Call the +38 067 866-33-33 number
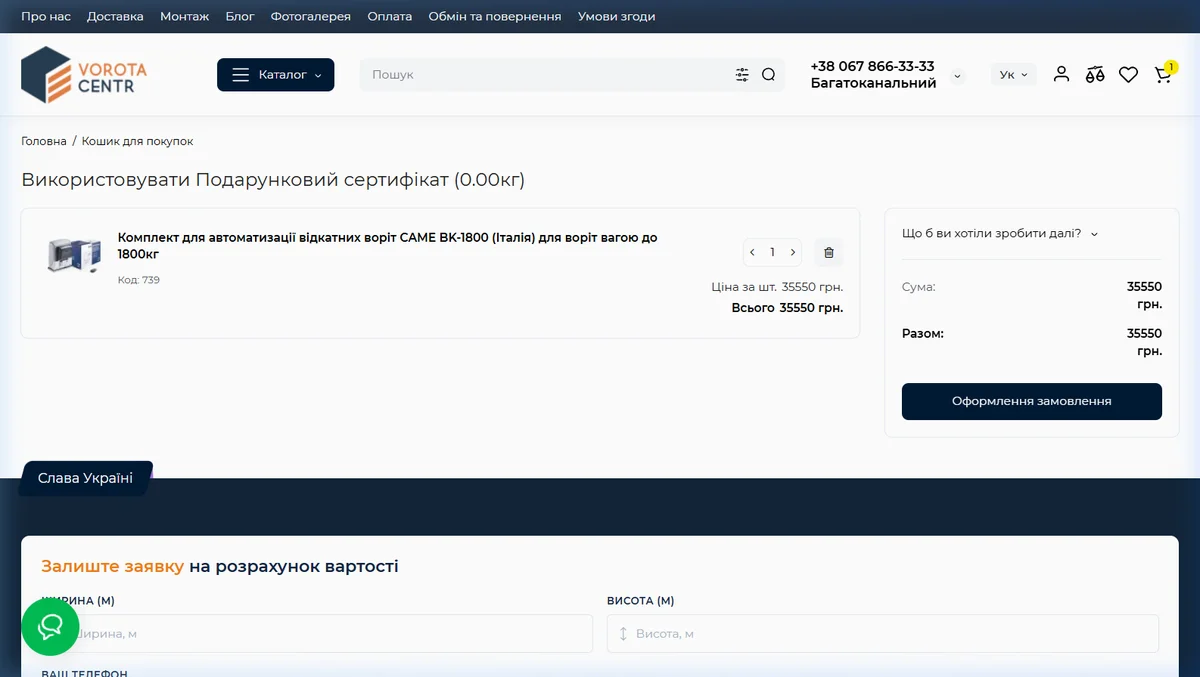The image size is (1200, 677). [x=873, y=66]
